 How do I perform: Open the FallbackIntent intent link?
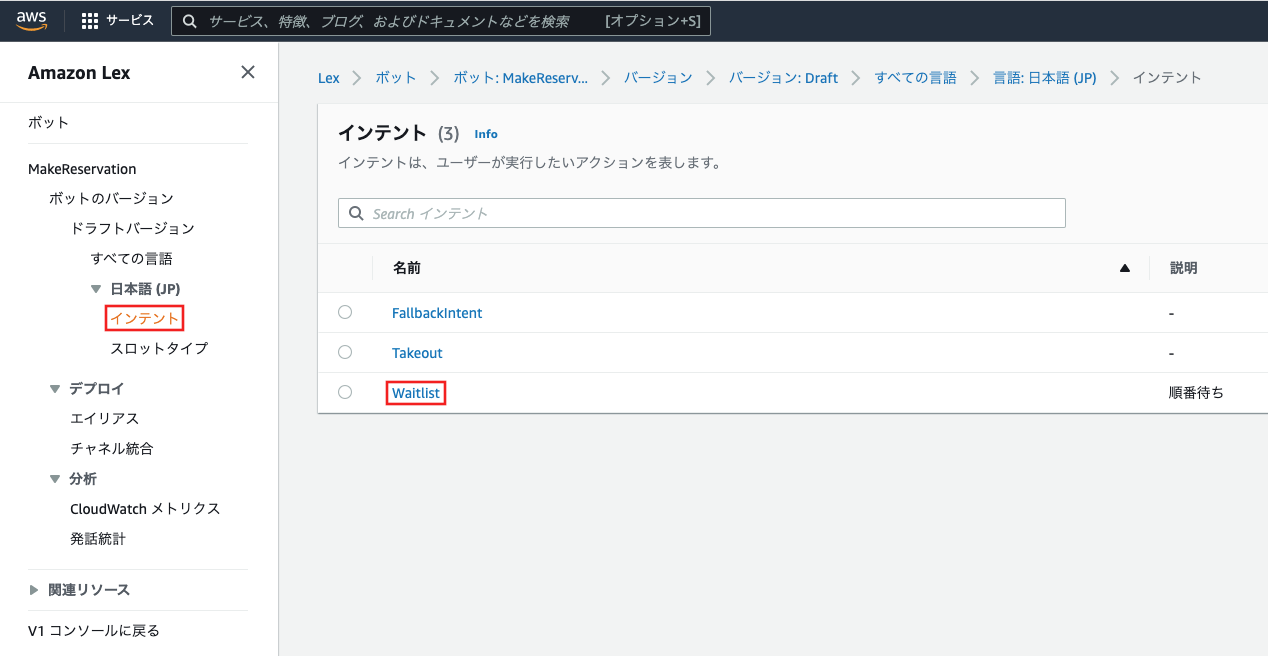[x=437, y=313]
